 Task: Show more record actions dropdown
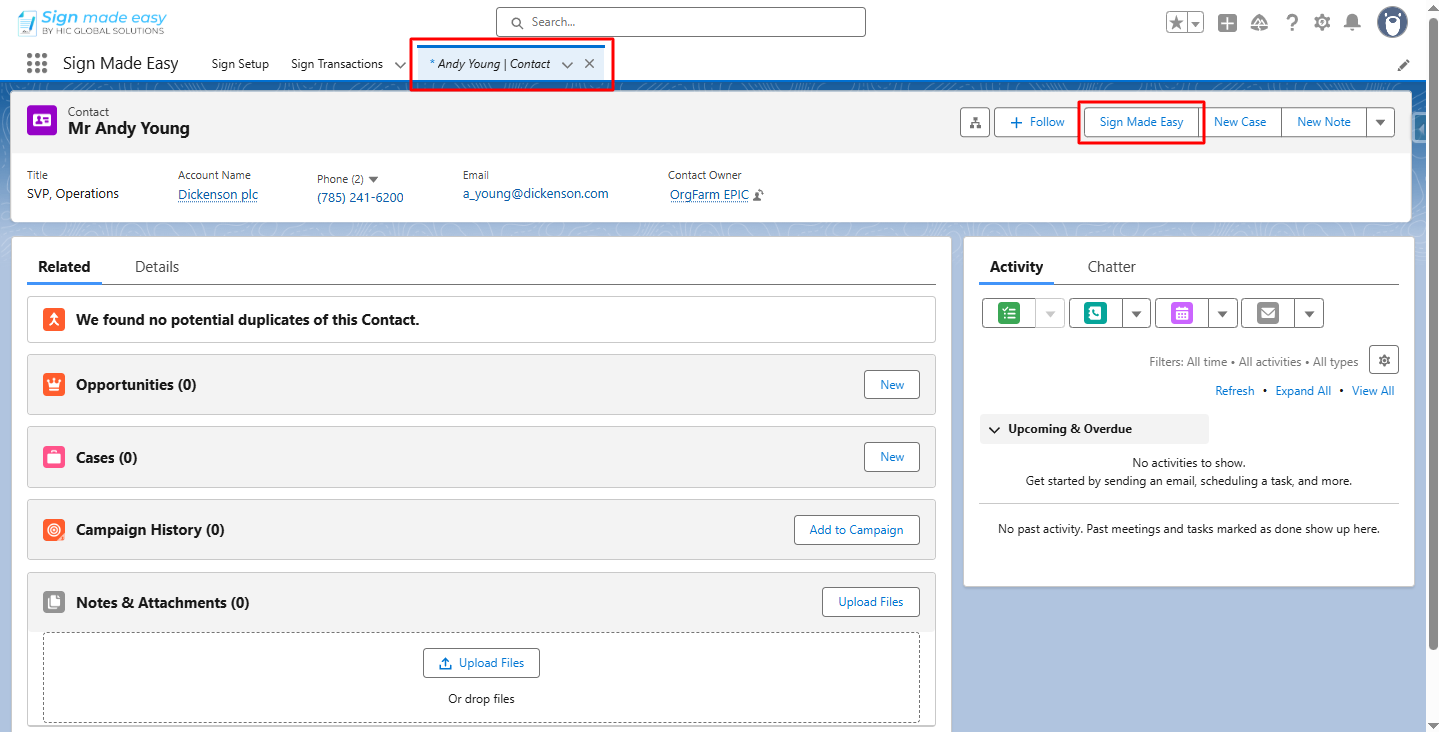point(1380,122)
